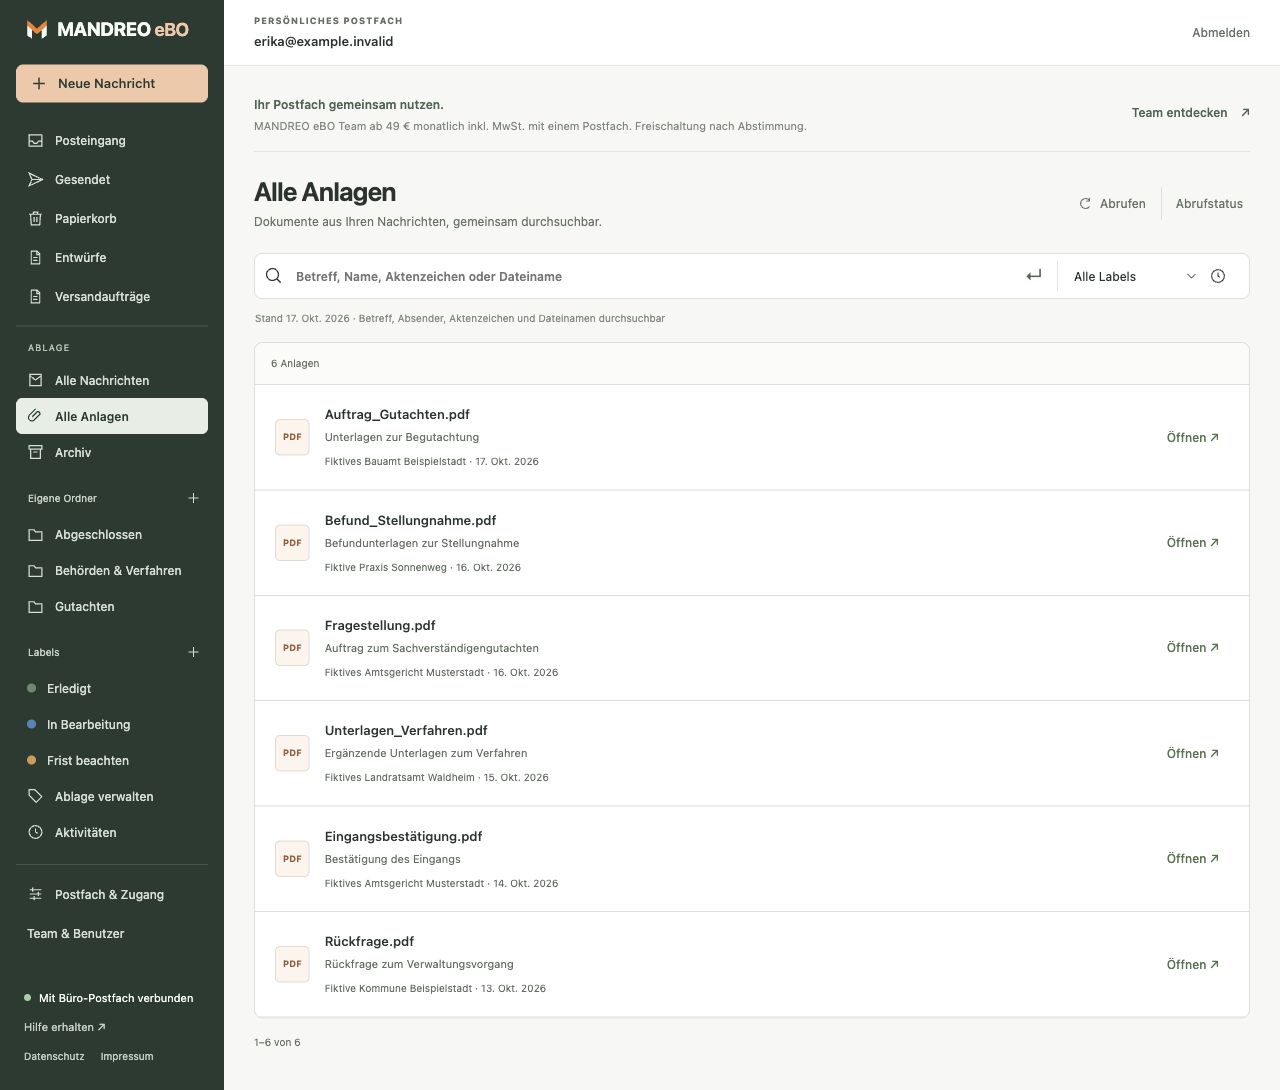Image resolution: width=1280 pixels, height=1090 pixels.
Task: Click PDF icon of Rückfrage.pdf
Action: [x=292, y=964]
